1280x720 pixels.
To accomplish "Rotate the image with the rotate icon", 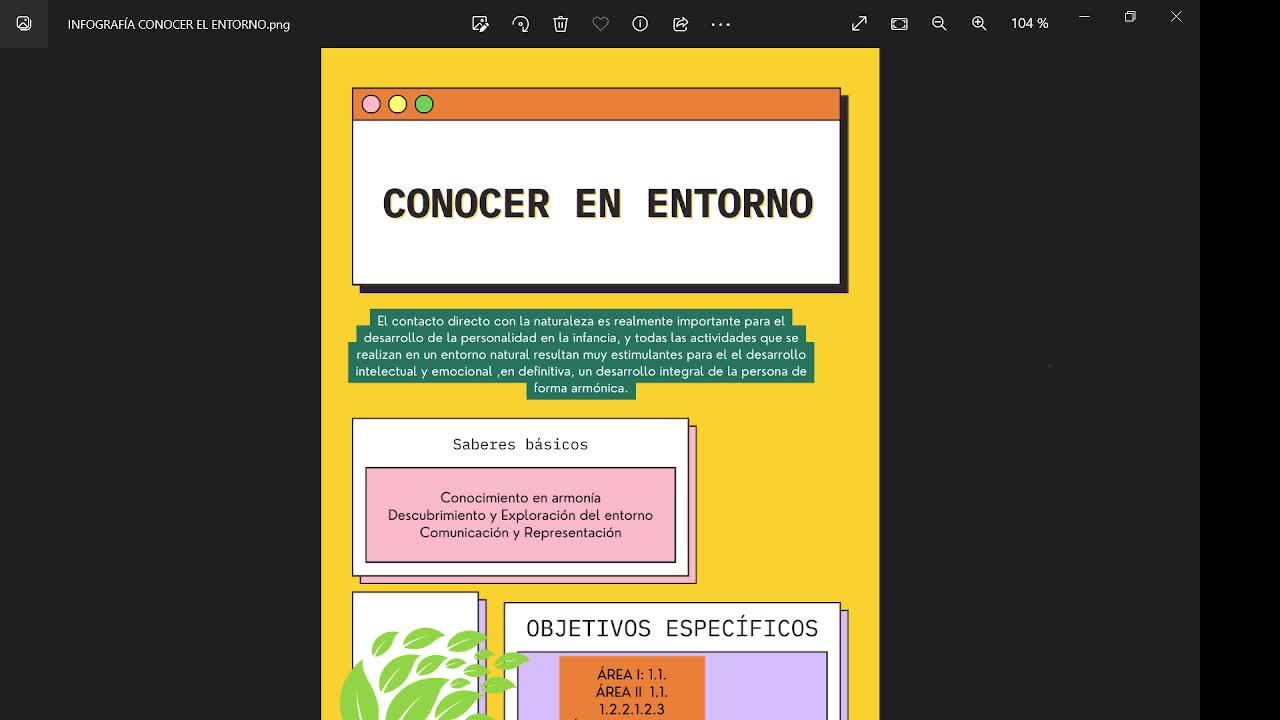I will tap(520, 24).
